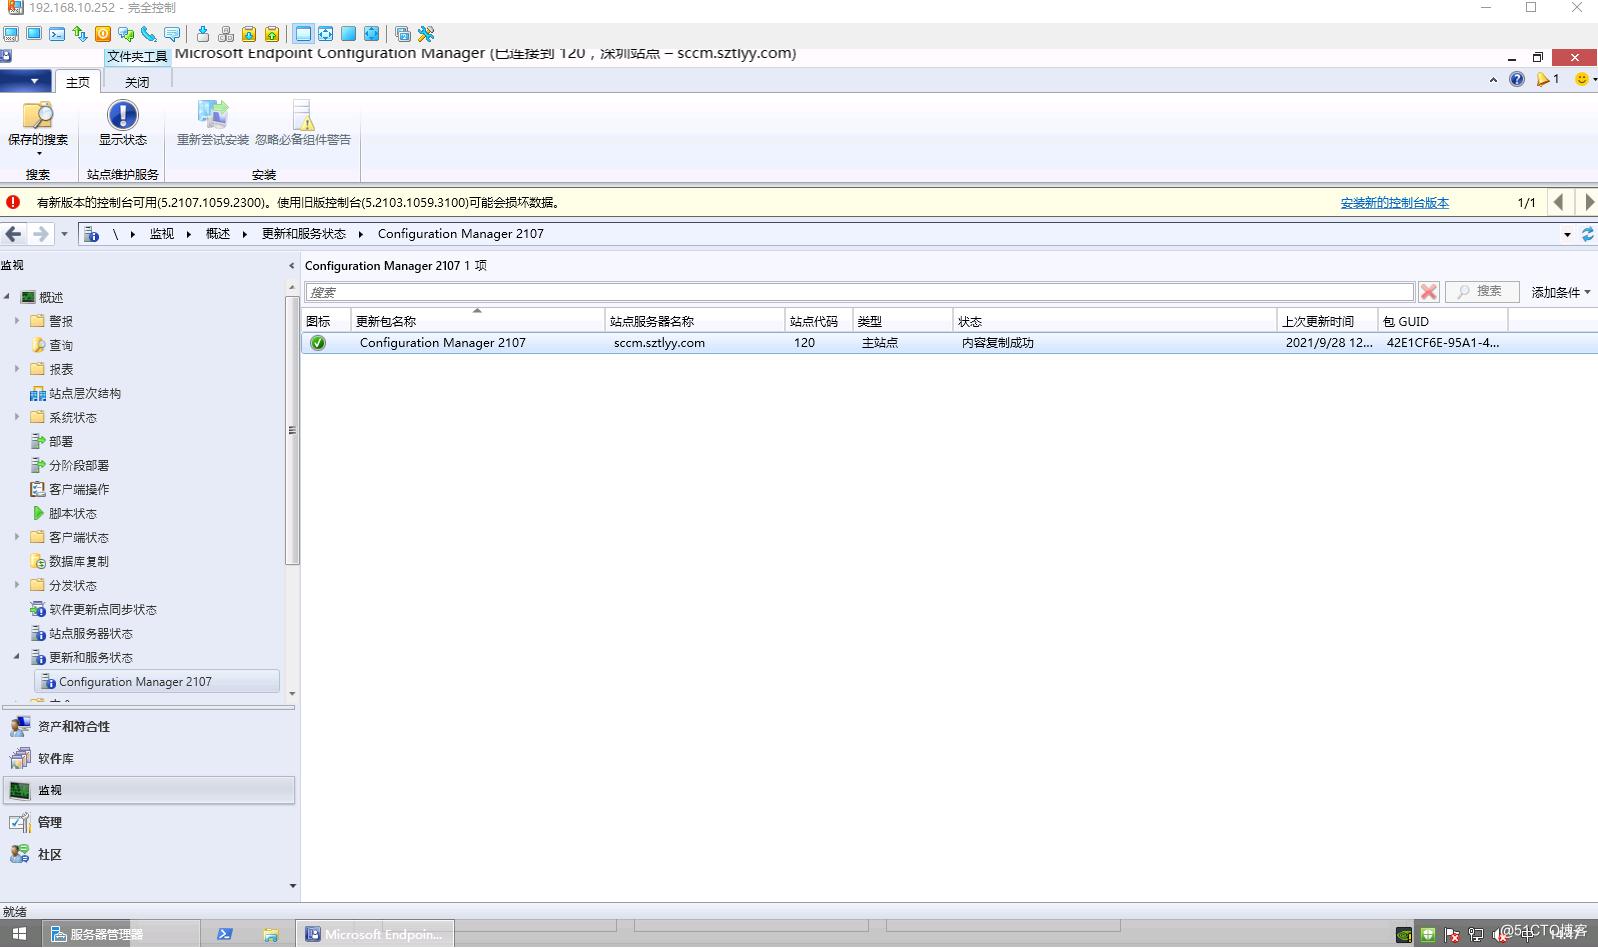Expand the 系统状态 tree node
The width and height of the screenshot is (1598, 948).
(16, 417)
